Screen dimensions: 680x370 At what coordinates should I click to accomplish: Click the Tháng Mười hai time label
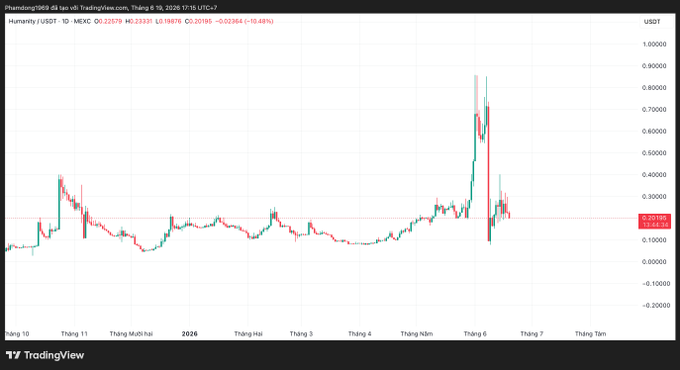point(131,334)
